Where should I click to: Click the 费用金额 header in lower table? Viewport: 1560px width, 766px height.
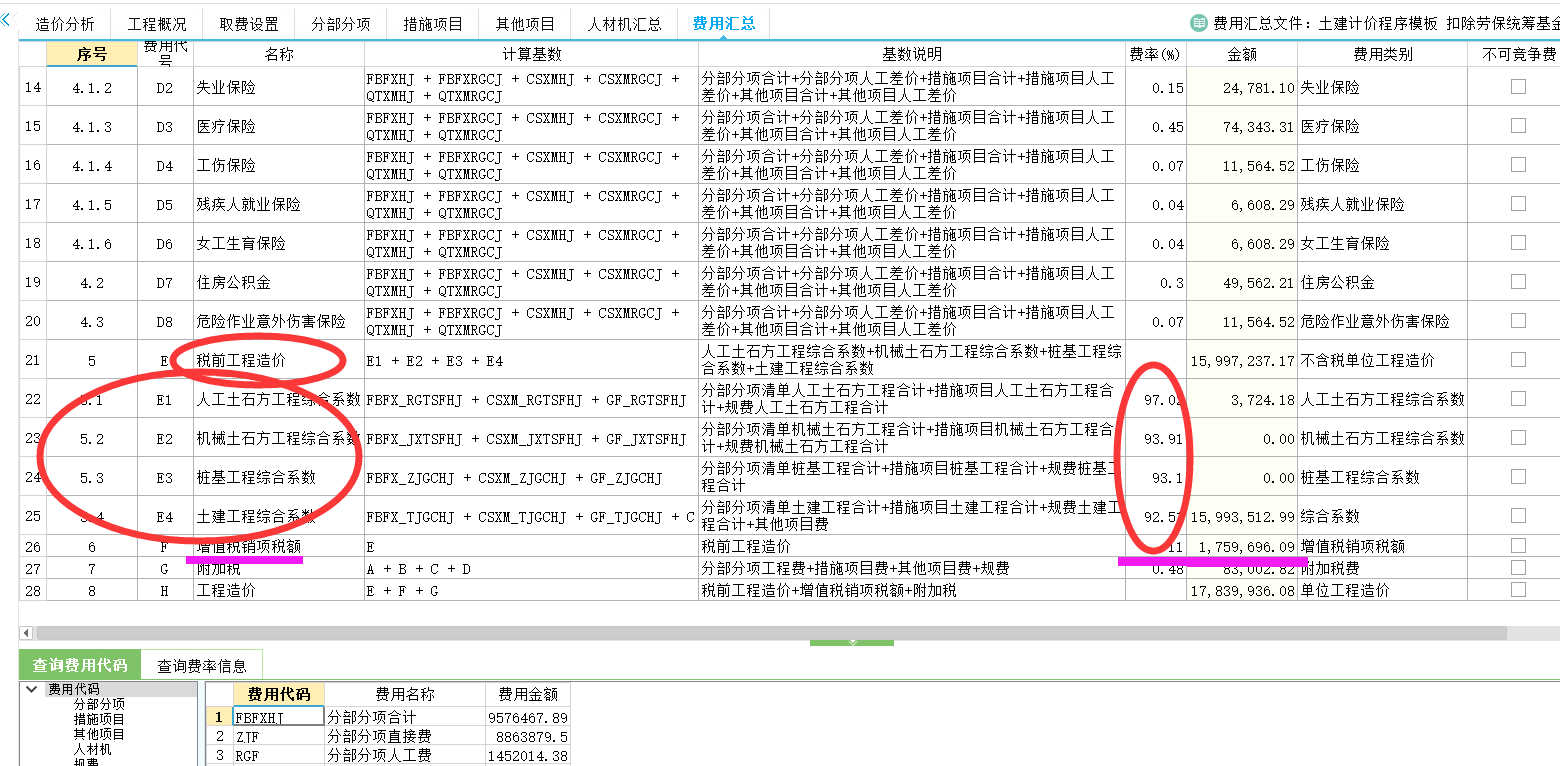(528, 694)
